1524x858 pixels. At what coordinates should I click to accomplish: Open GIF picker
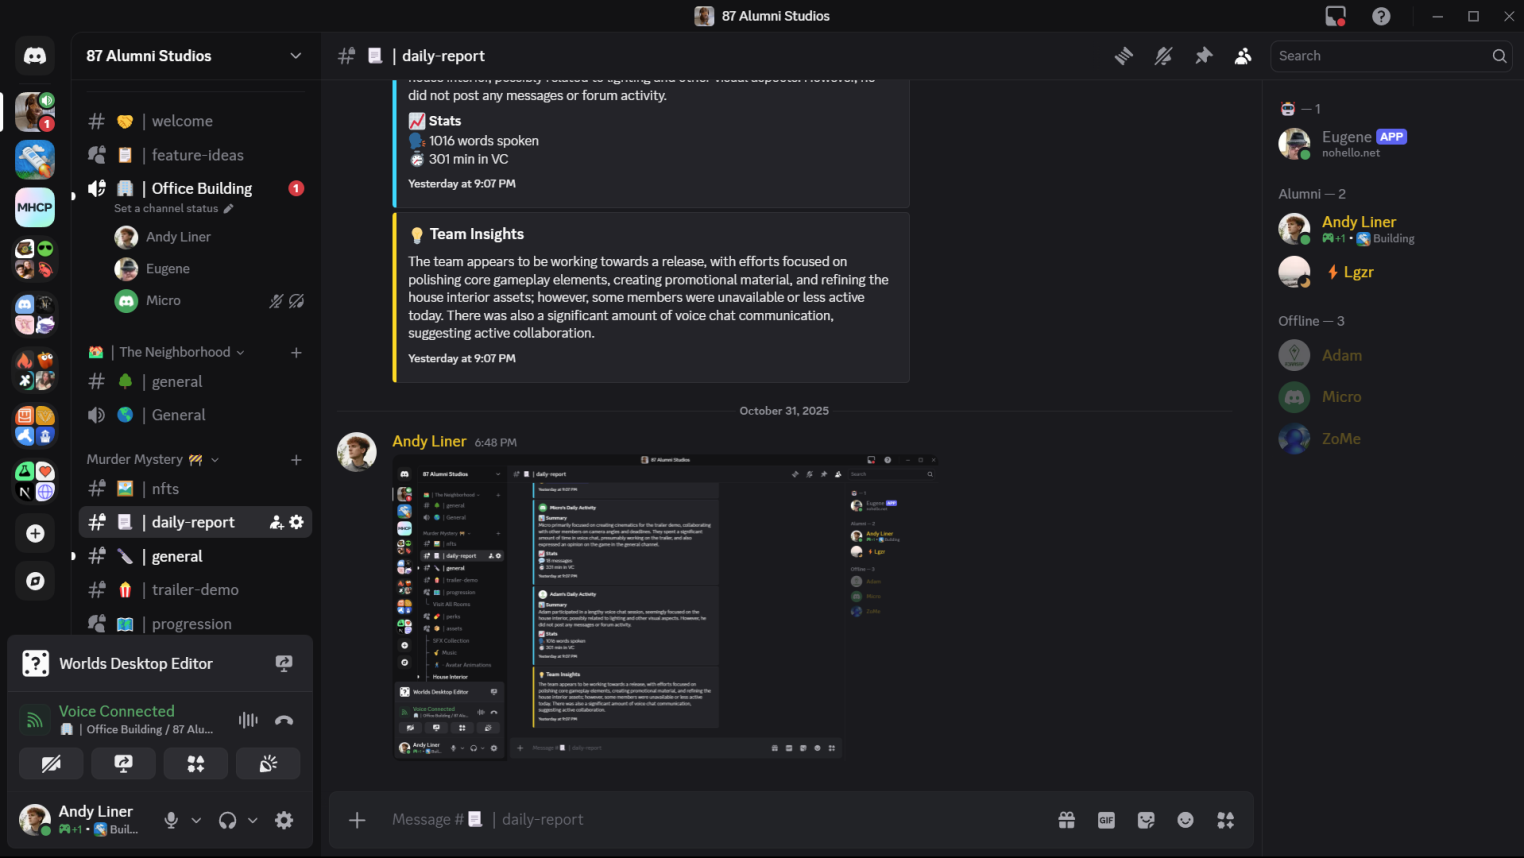point(1106,820)
